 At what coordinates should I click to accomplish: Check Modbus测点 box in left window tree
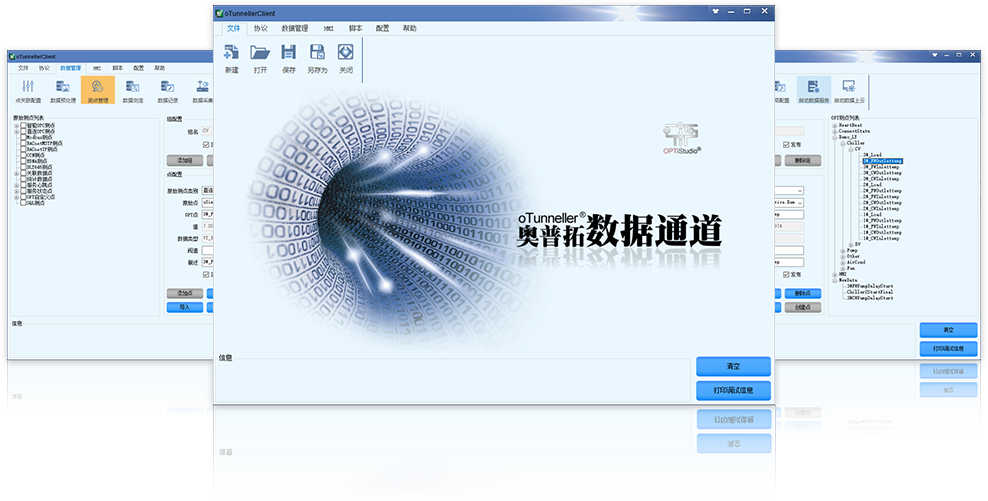pyautogui.click(x=23, y=137)
